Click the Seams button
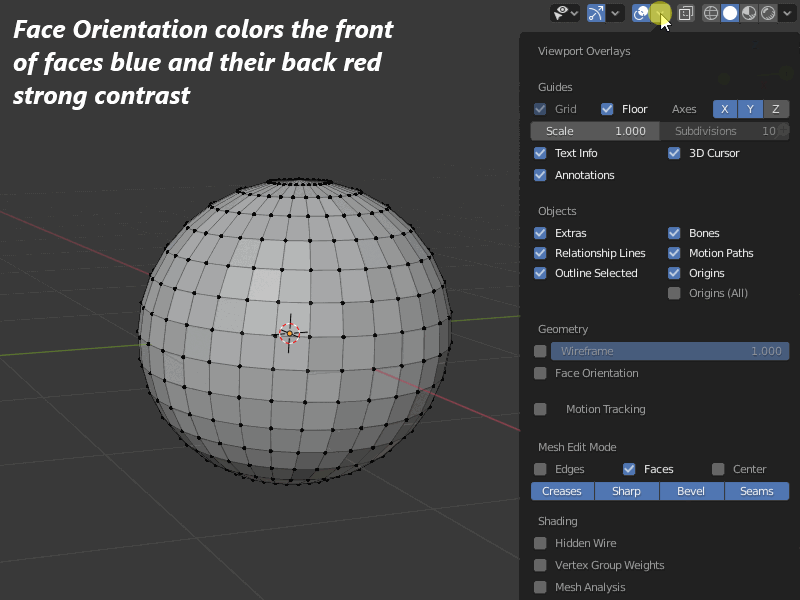Image resolution: width=800 pixels, height=600 pixels. coord(757,491)
